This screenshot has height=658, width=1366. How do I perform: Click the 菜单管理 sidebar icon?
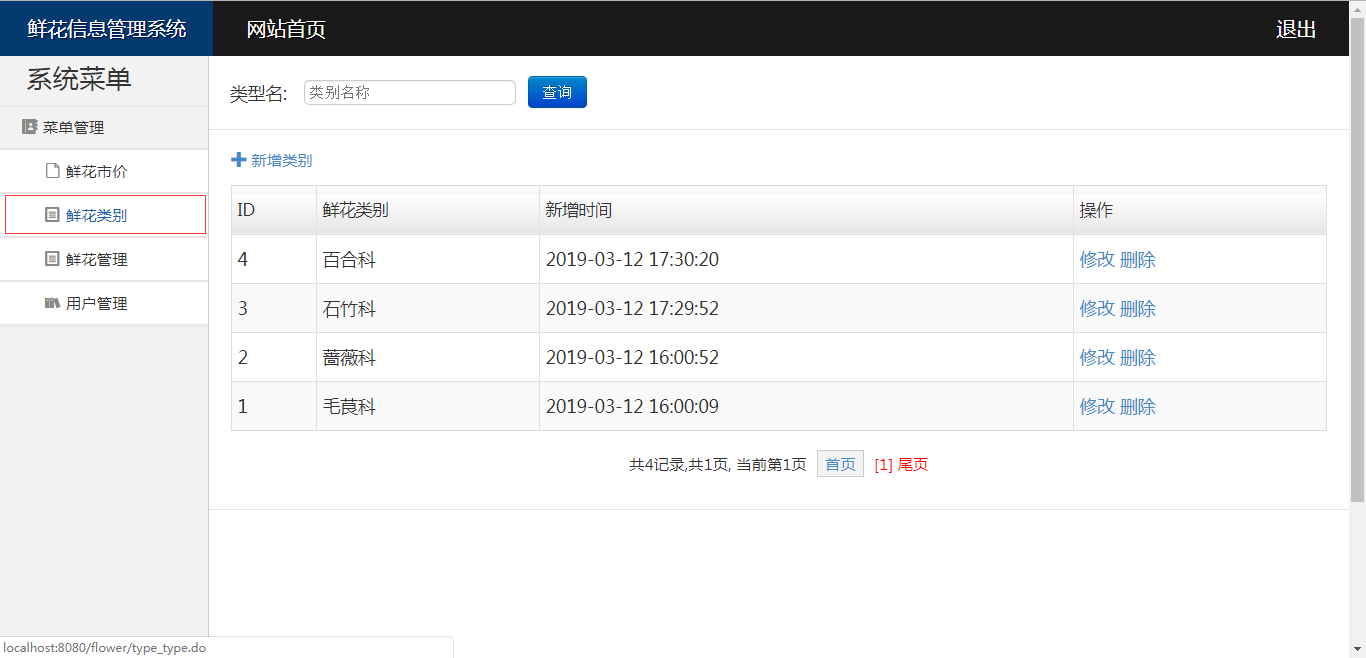pos(29,127)
